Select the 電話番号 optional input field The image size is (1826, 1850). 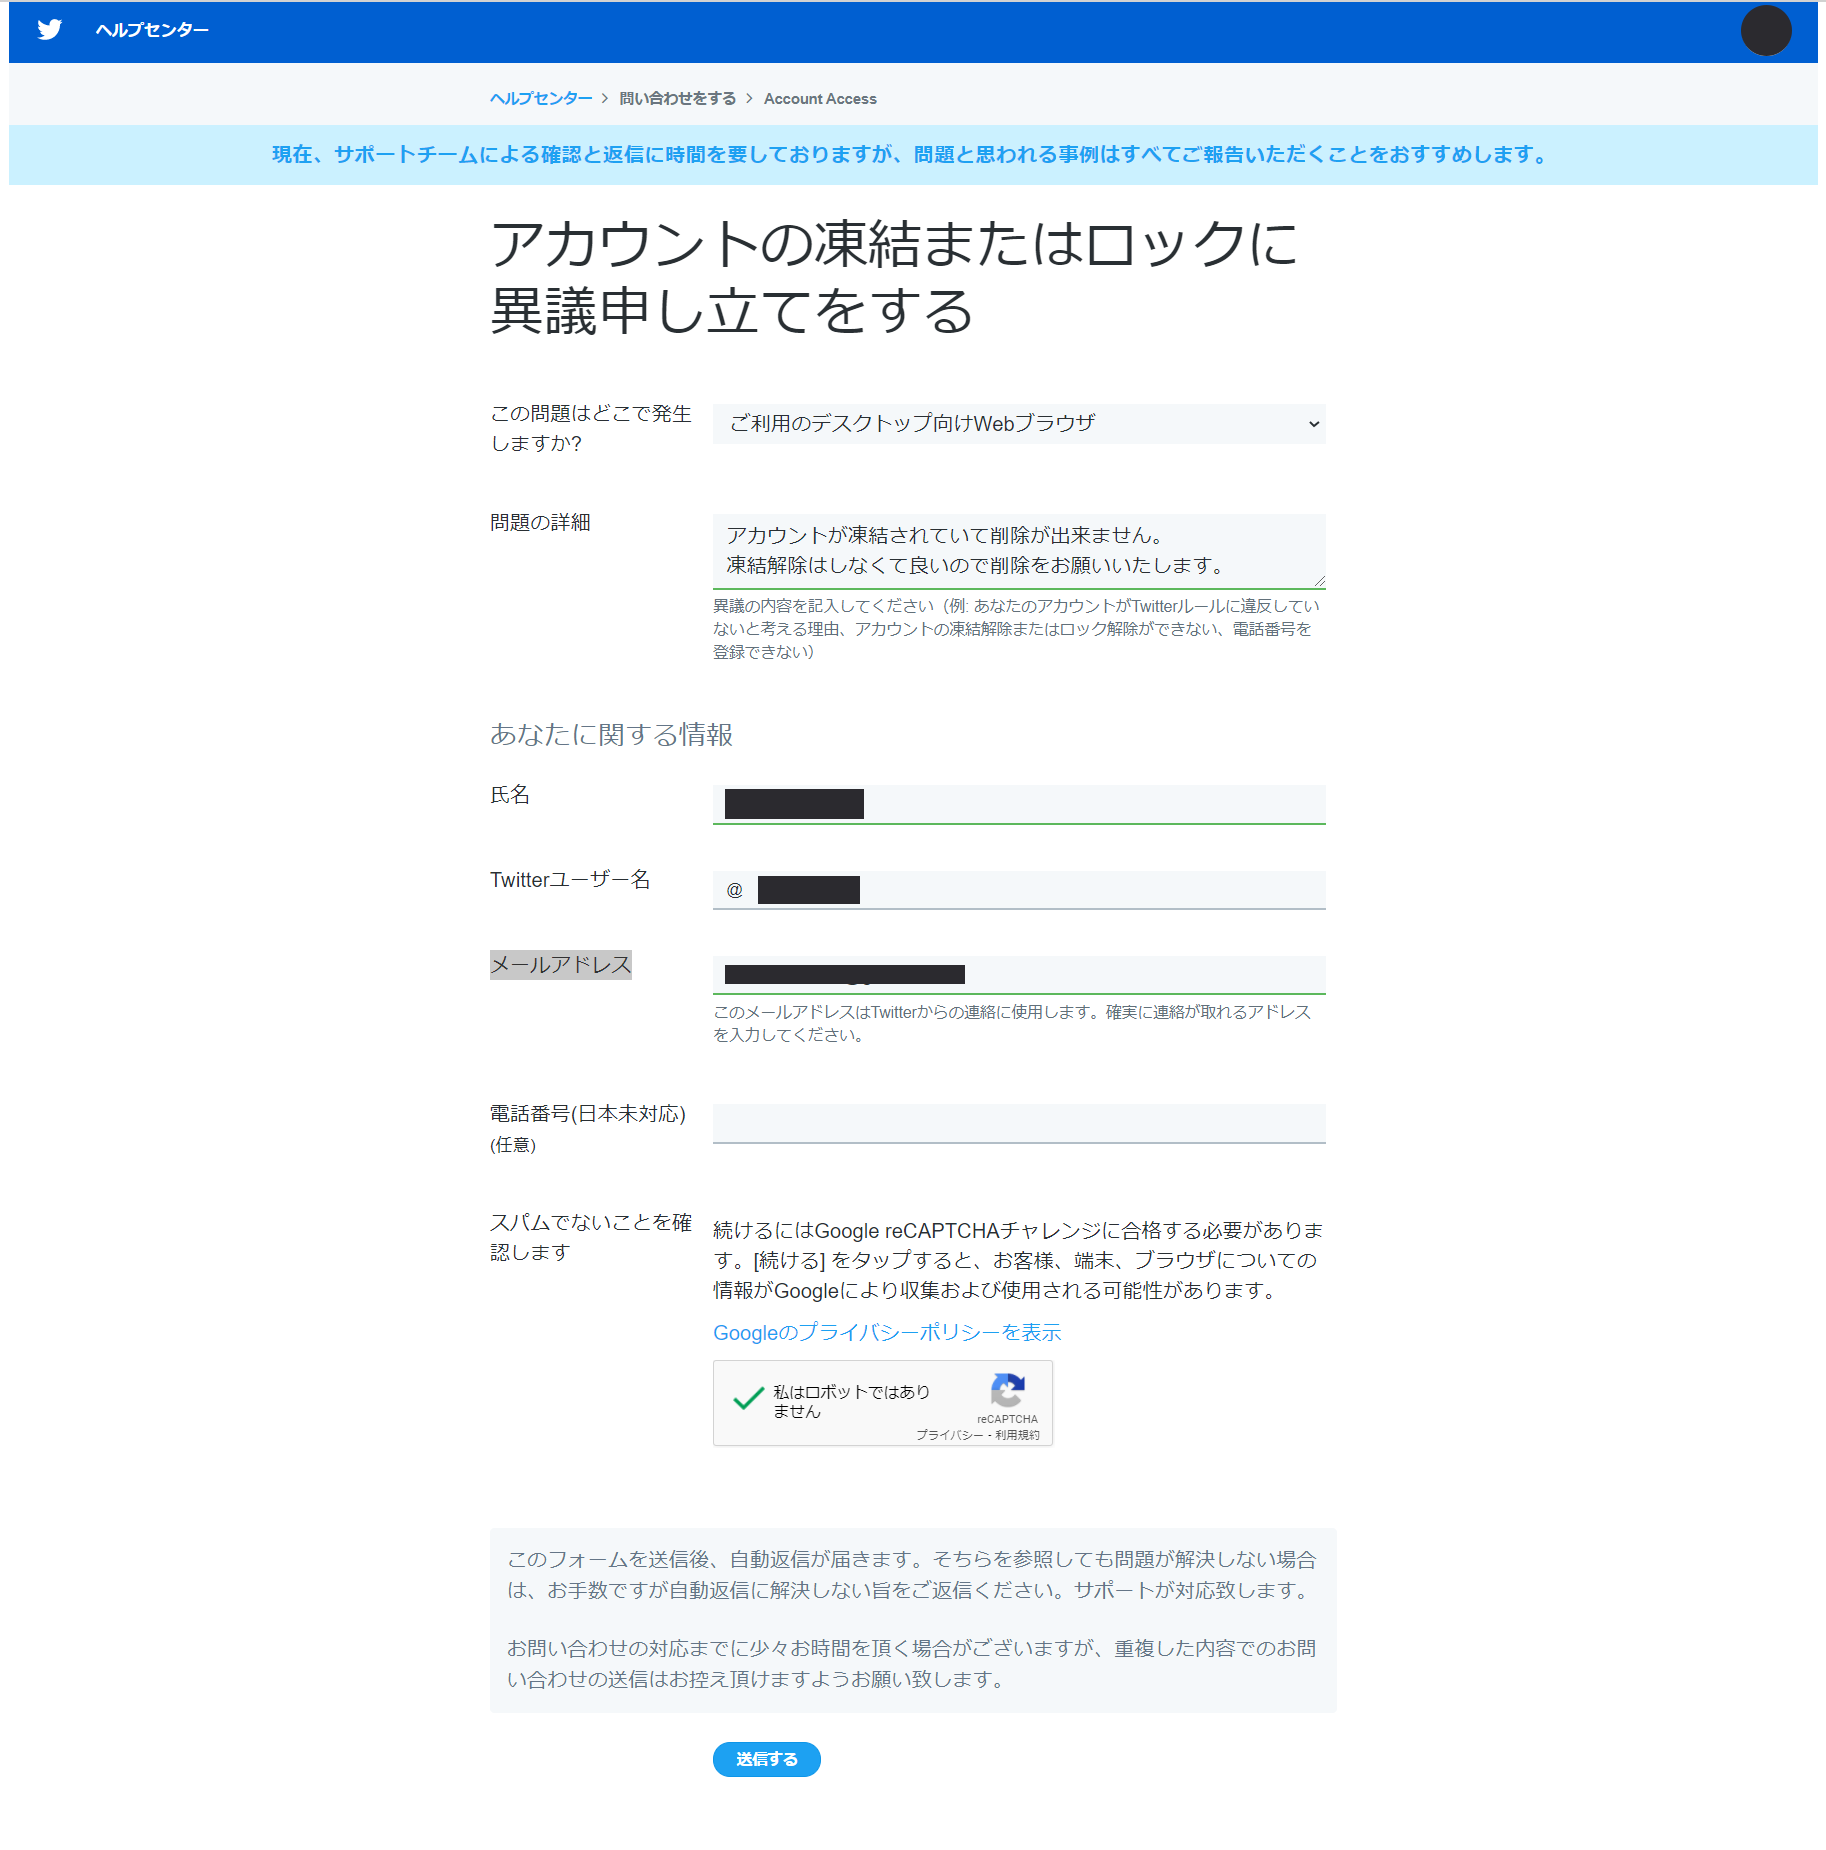[1018, 1123]
